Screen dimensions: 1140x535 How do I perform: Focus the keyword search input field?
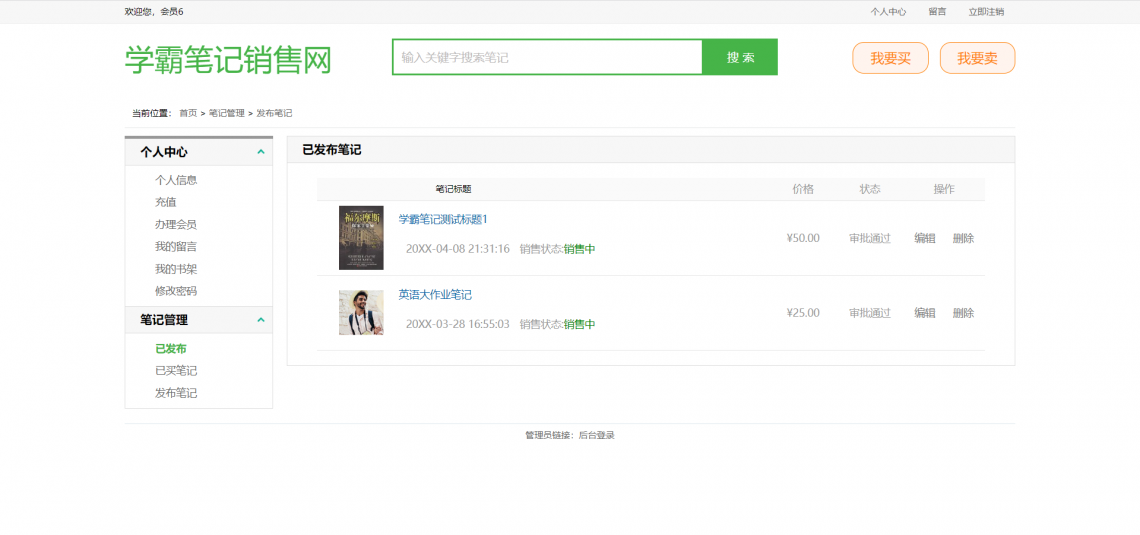[547, 57]
